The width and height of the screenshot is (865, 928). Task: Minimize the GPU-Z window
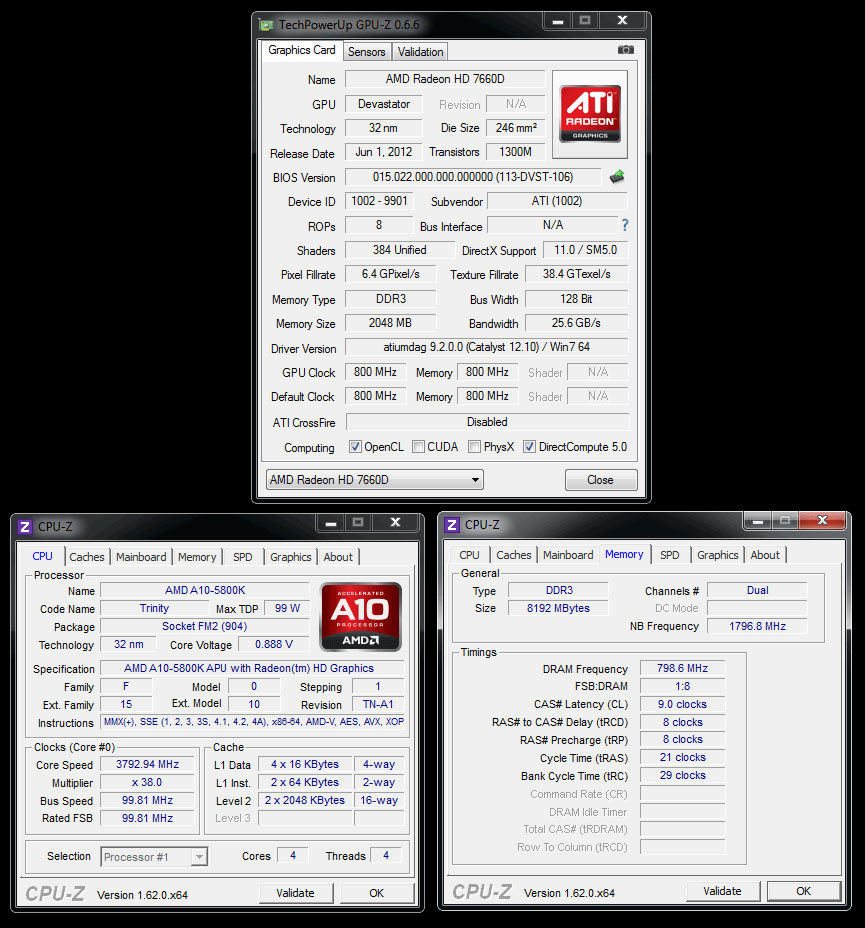point(557,21)
